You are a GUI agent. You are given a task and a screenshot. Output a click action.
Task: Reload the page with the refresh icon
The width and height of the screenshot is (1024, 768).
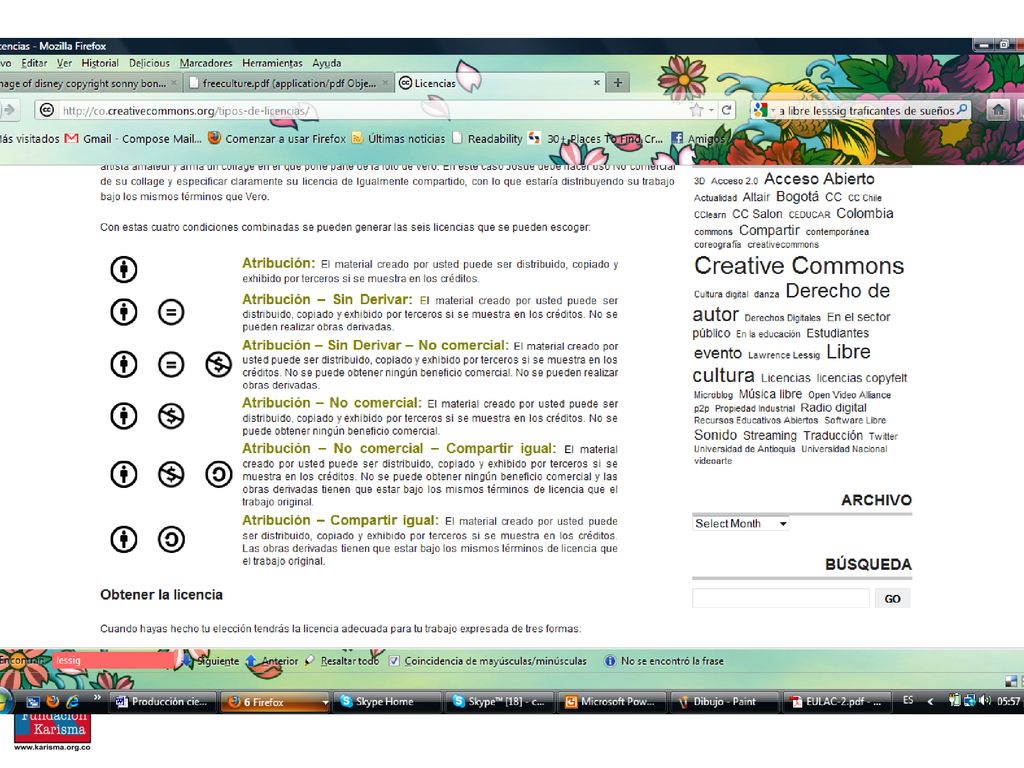pyautogui.click(x=726, y=110)
